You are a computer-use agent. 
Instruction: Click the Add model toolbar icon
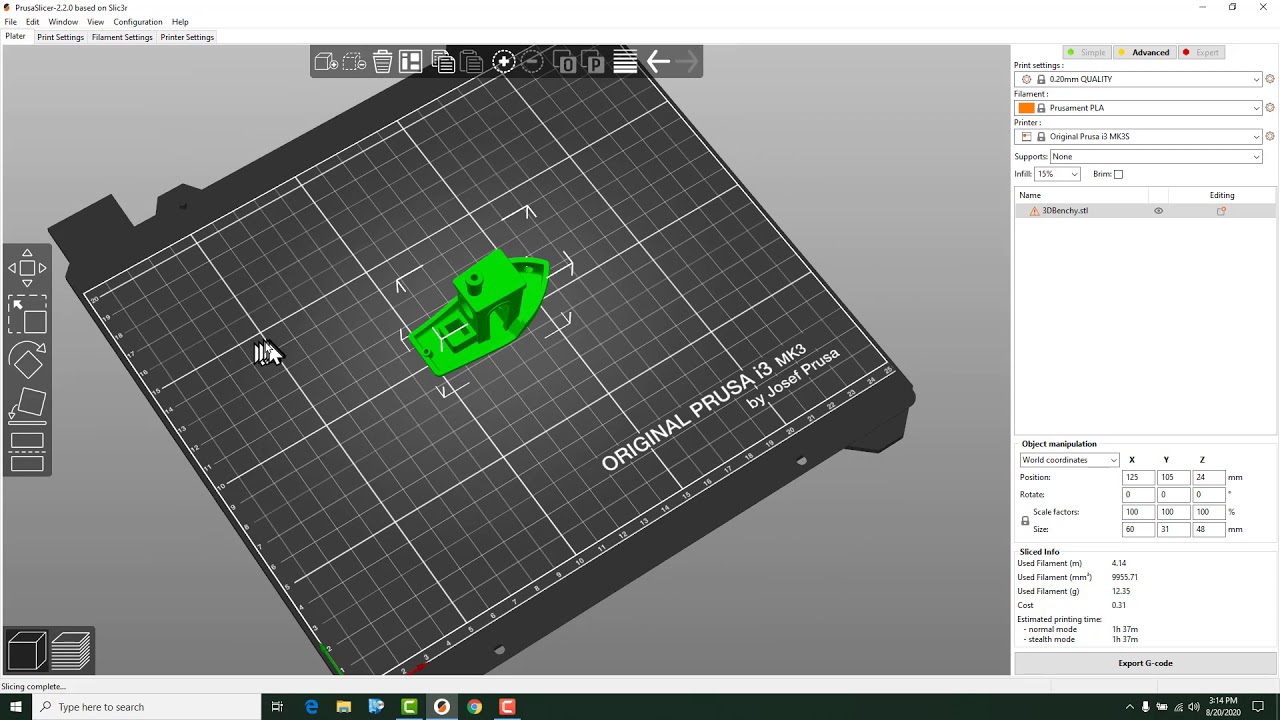pos(325,62)
